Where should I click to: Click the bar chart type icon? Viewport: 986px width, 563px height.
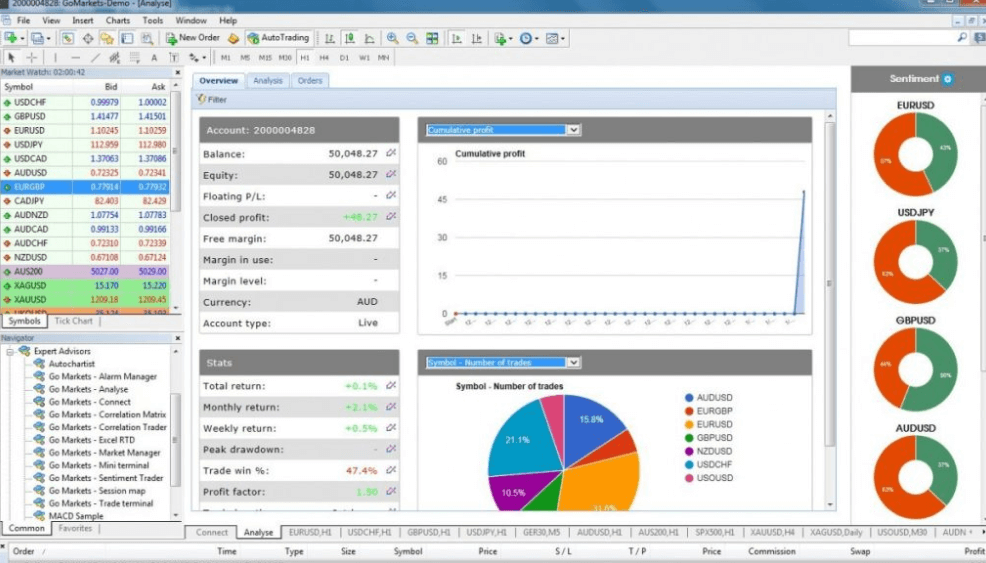(330, 38)
